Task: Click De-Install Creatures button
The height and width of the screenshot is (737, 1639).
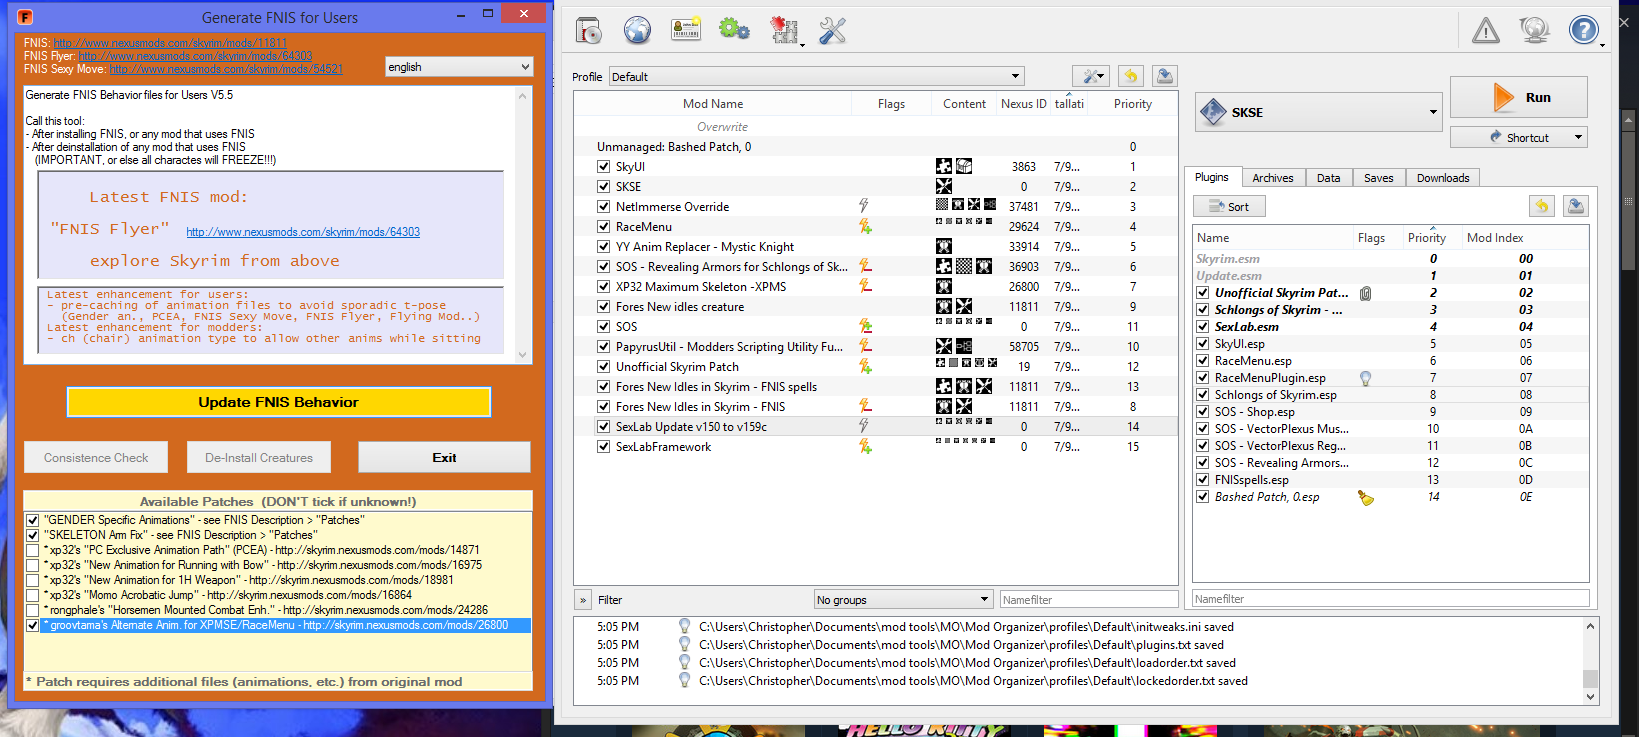Action: pos(259,458)
